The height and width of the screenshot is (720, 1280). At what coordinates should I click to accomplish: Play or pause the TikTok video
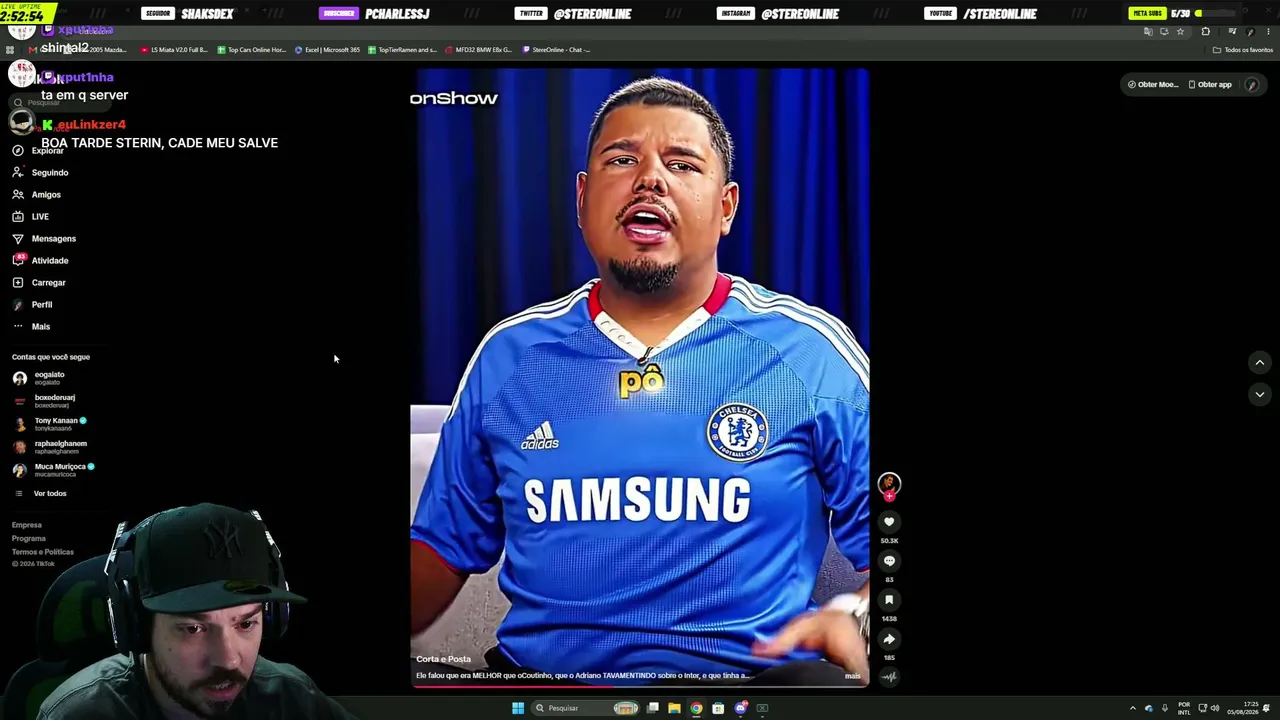(x=640, y=378)
